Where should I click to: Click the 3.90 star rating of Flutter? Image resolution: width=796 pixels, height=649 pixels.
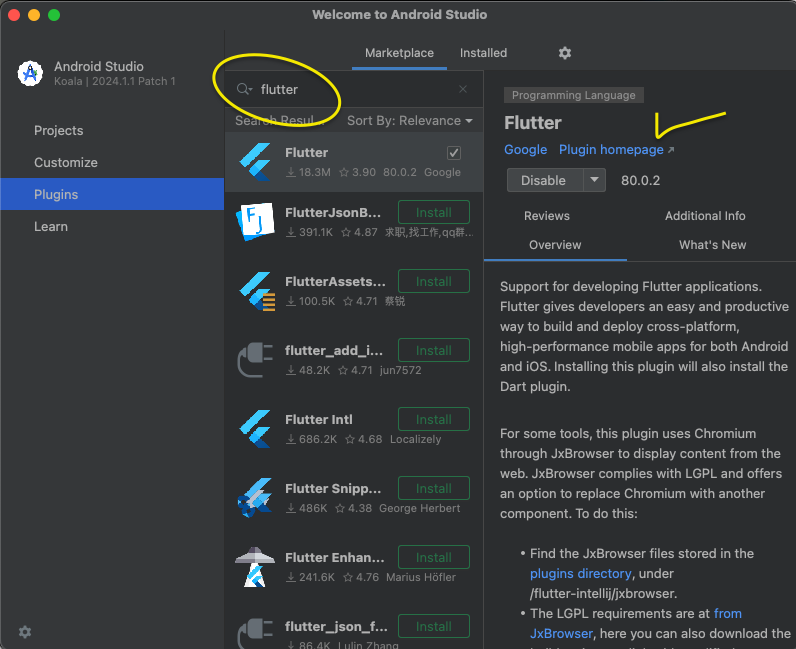point(358,172)
